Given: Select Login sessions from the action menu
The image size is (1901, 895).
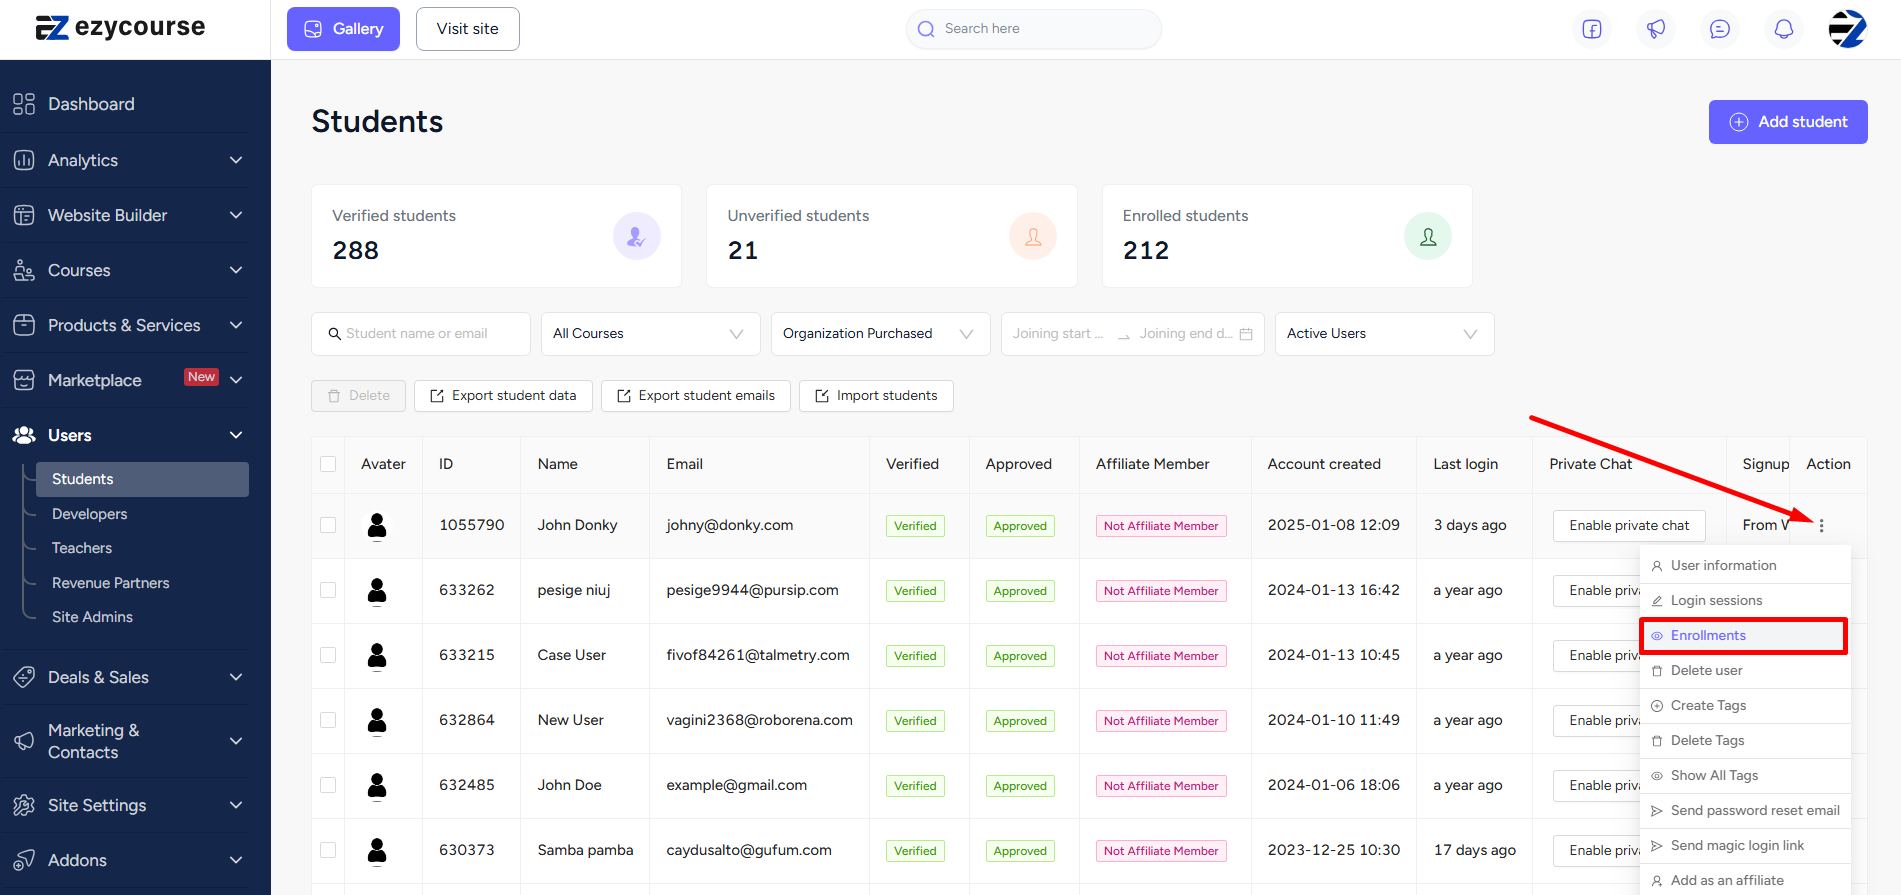Looking at the screenshot, I should click(x=1745, y=601).
